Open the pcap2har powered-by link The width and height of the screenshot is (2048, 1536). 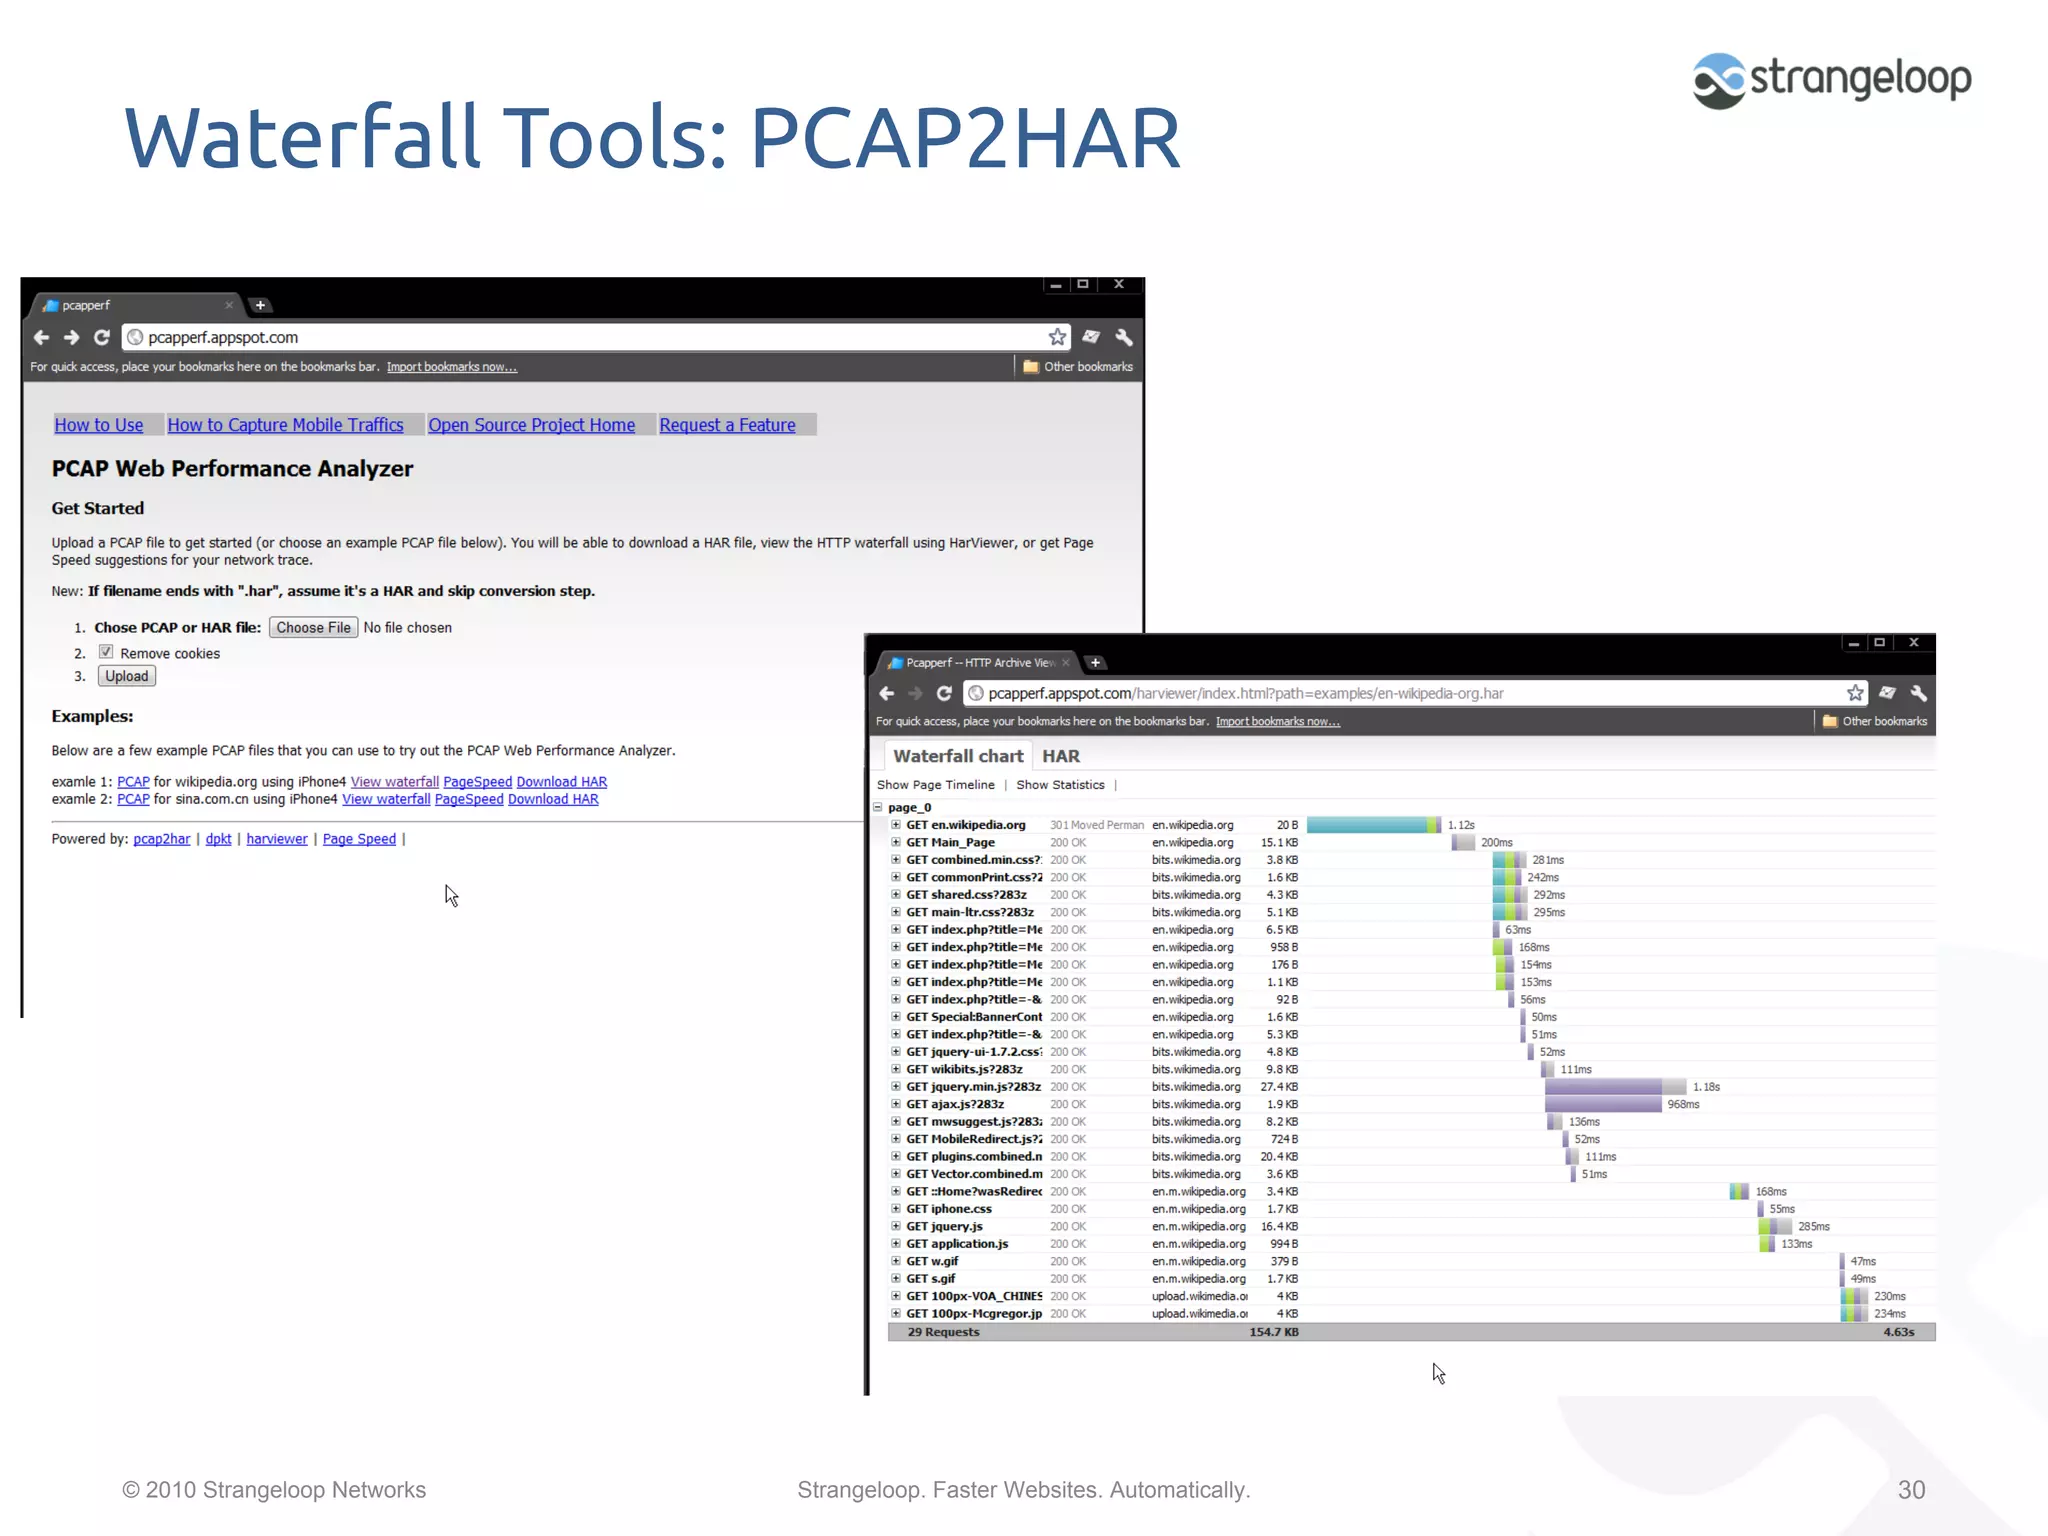coord(161,839)
